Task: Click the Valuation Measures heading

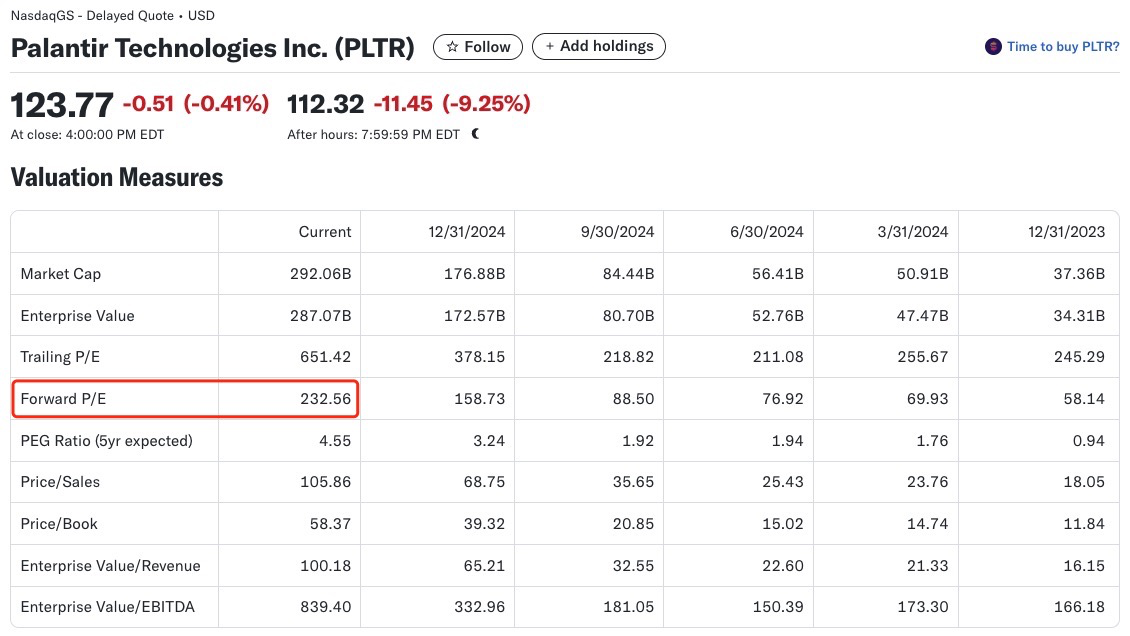Action: point(117,177)
